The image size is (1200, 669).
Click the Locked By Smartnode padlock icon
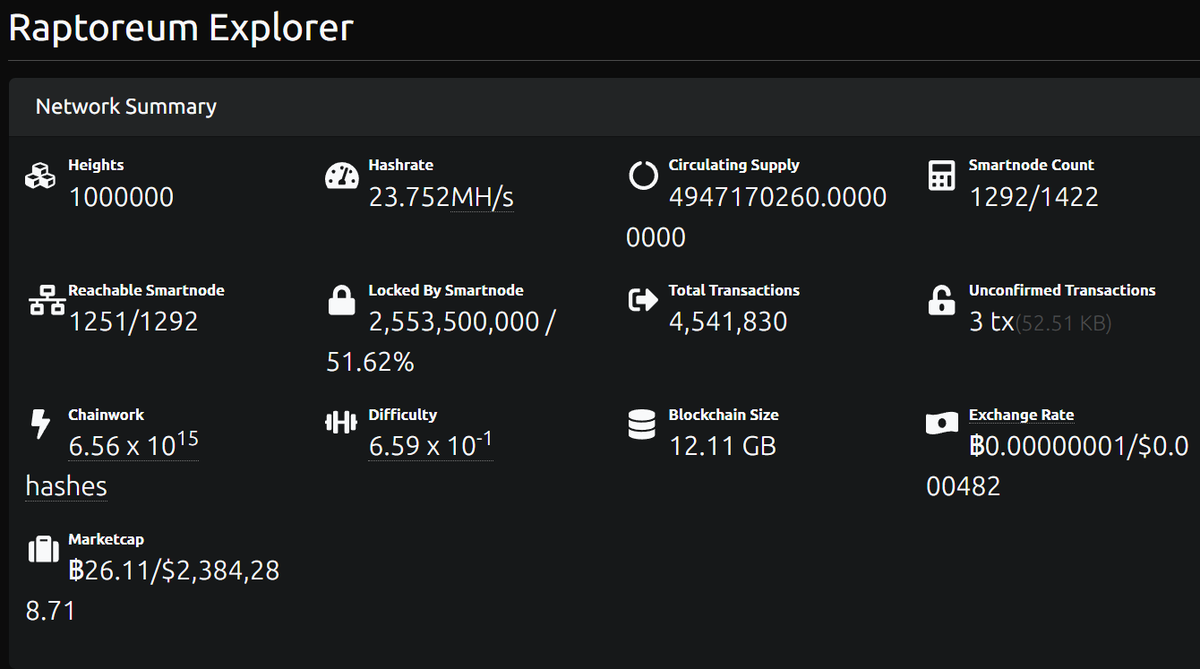pos(342,301)
